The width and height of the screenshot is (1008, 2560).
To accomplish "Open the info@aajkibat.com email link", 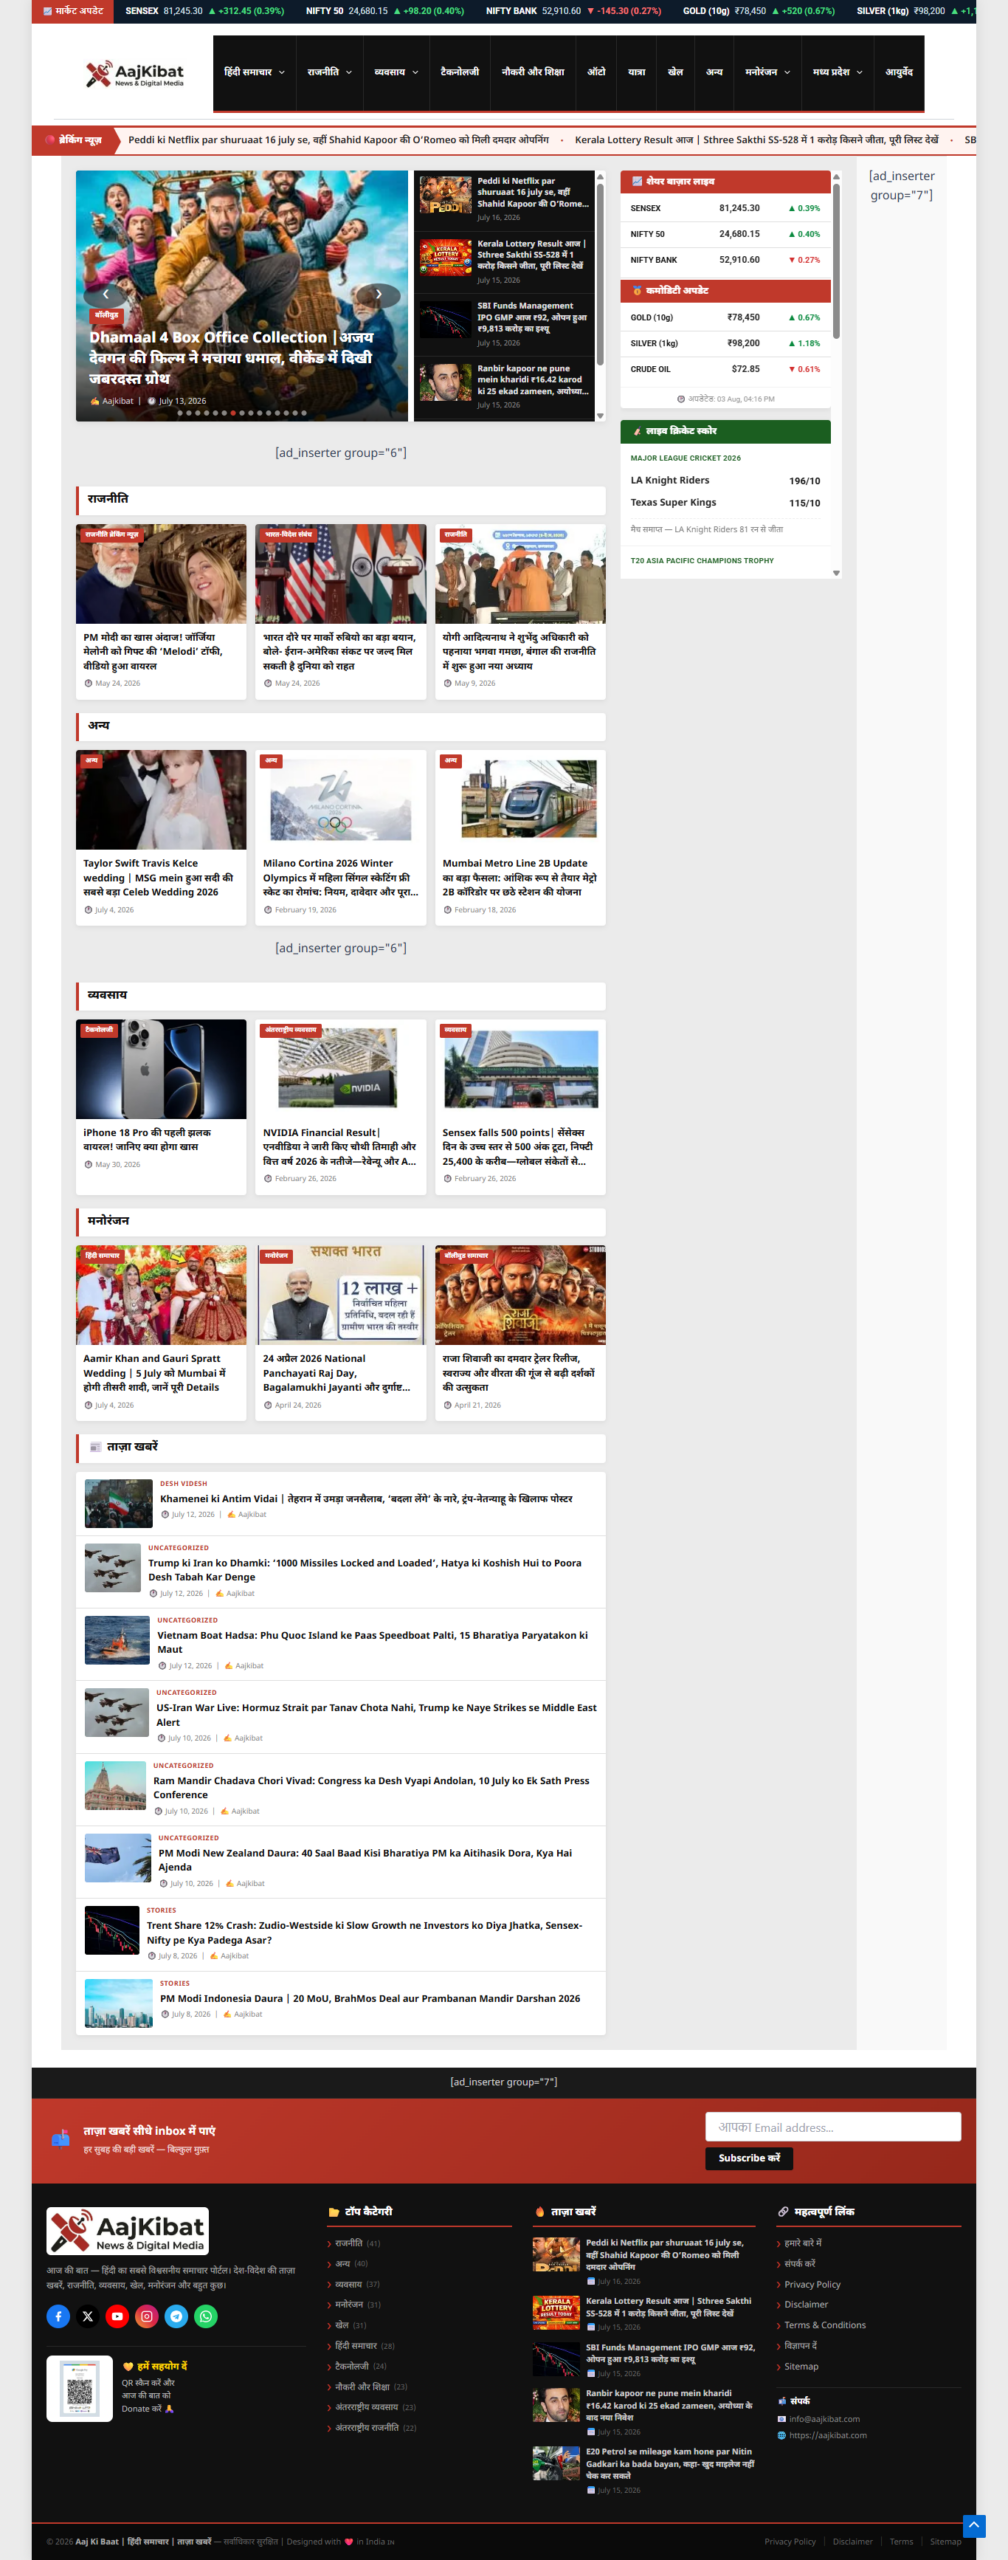I will tap(824, 2419).
